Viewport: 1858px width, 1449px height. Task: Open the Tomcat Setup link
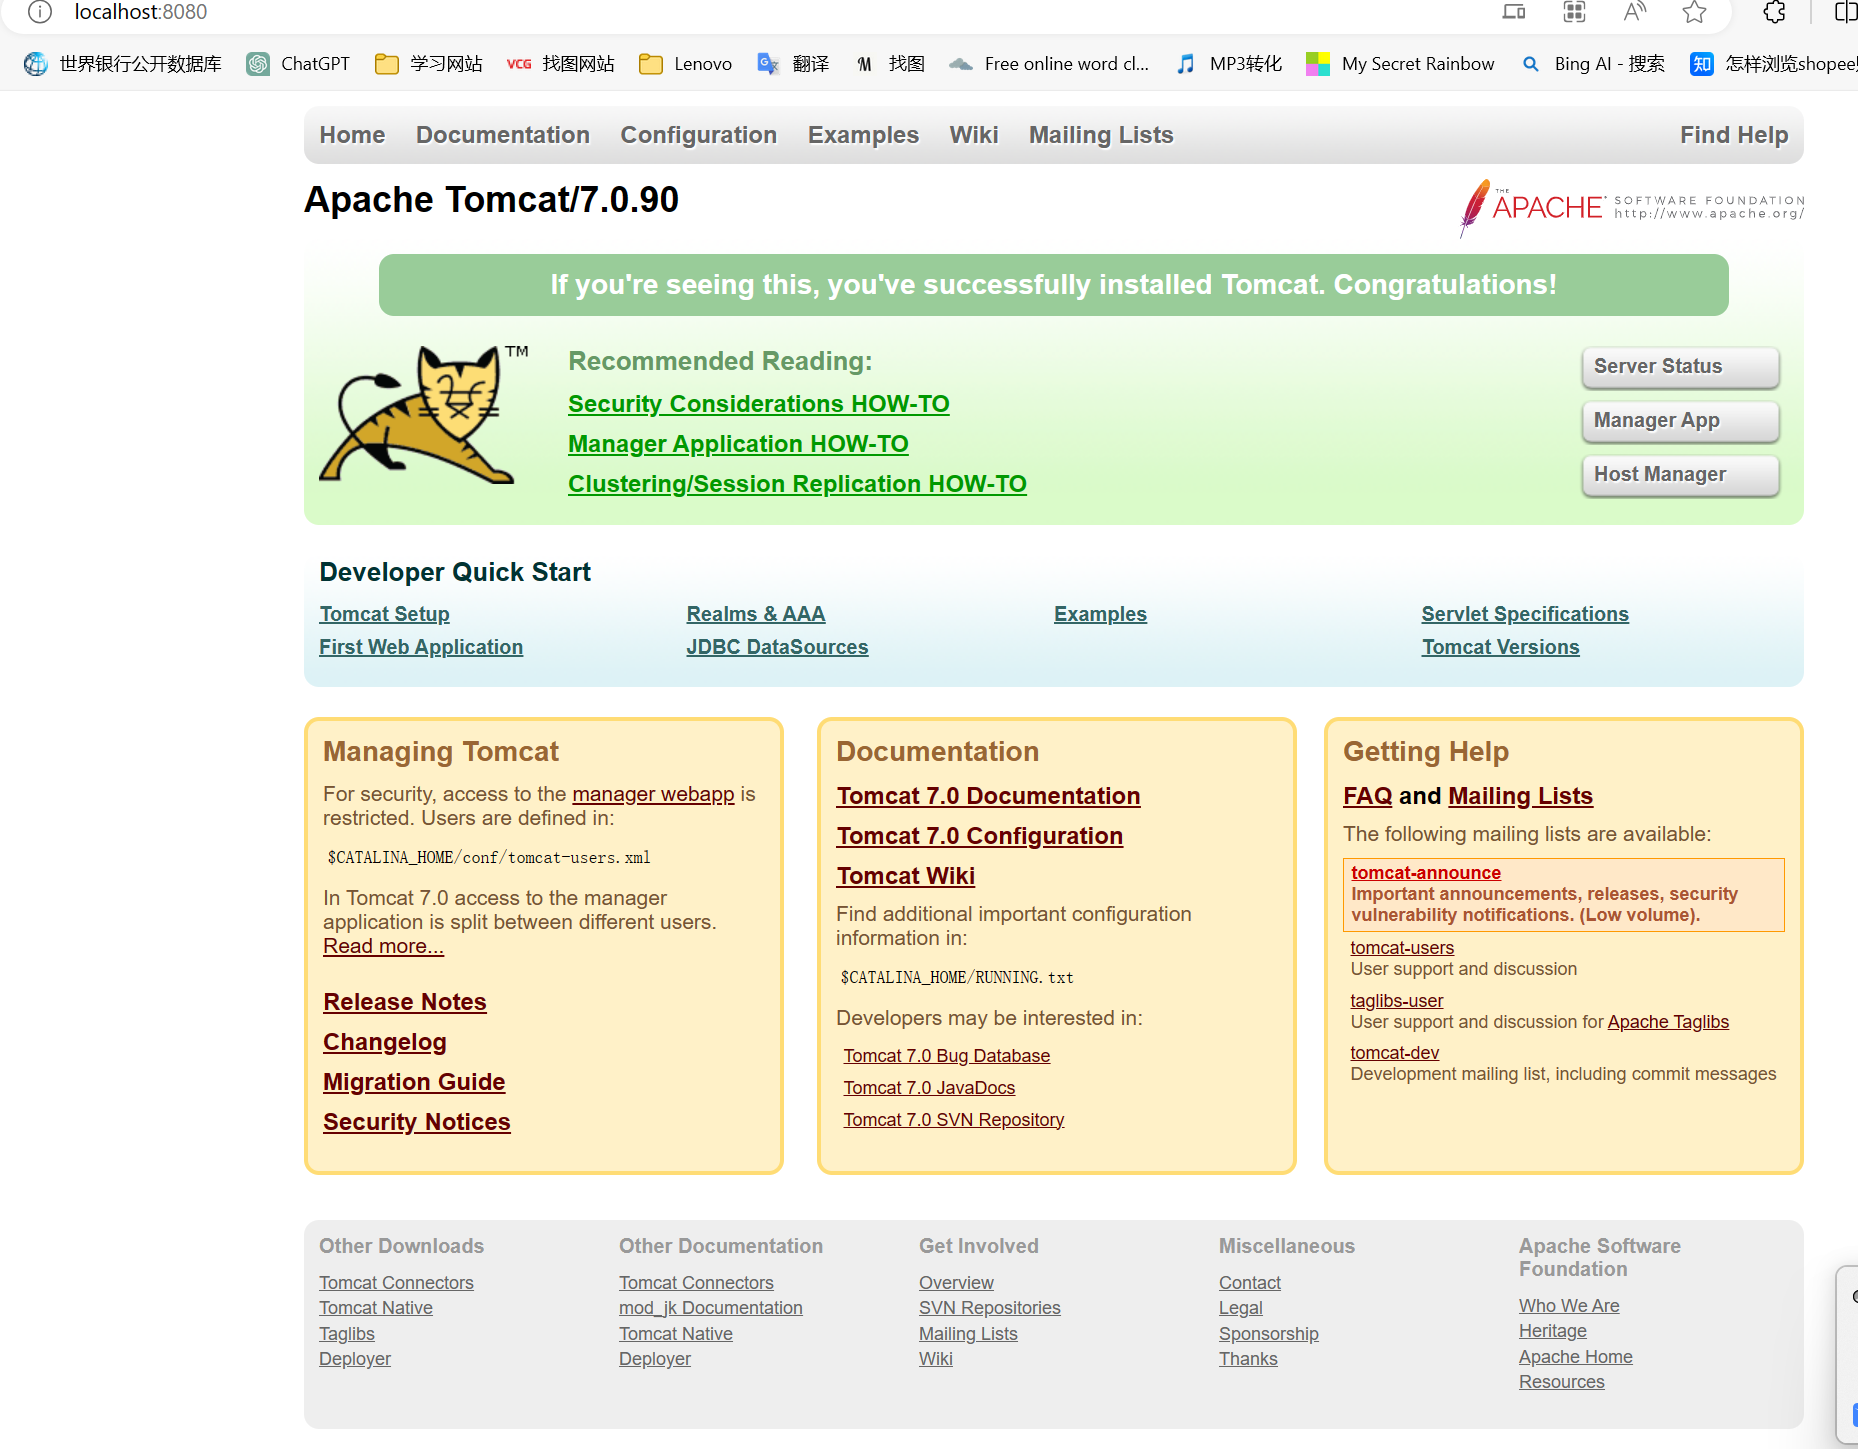click(384, 614)
